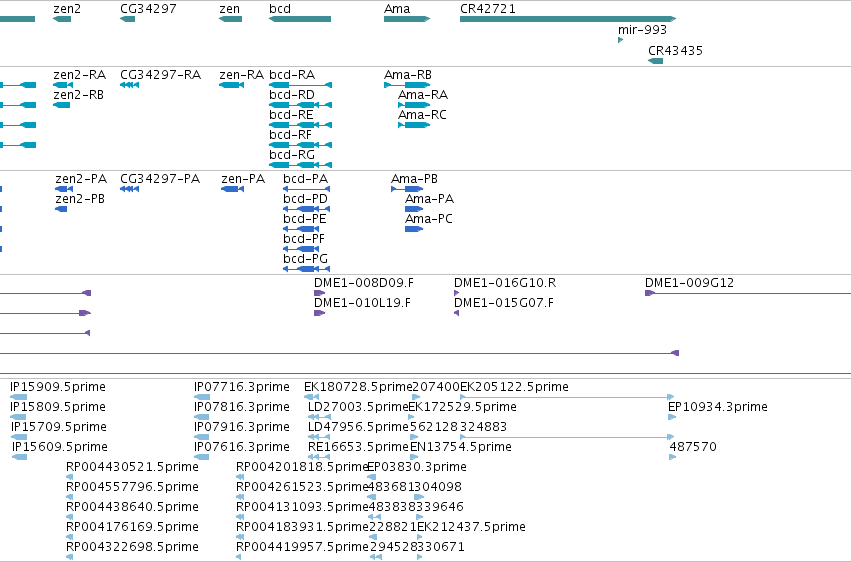Choose the Ama-RC transcript
This screenshot has width=851, height=562.
[414, 125]
